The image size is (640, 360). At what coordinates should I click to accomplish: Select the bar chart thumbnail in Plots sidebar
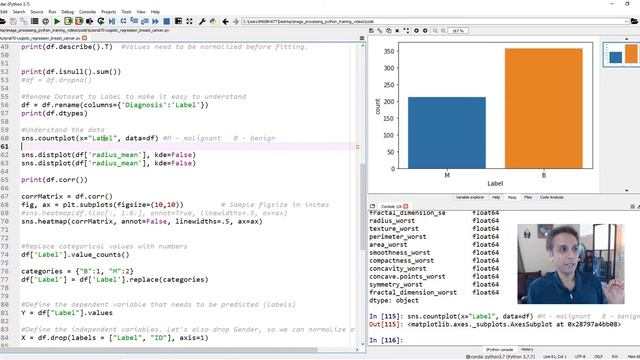[621, 54]
